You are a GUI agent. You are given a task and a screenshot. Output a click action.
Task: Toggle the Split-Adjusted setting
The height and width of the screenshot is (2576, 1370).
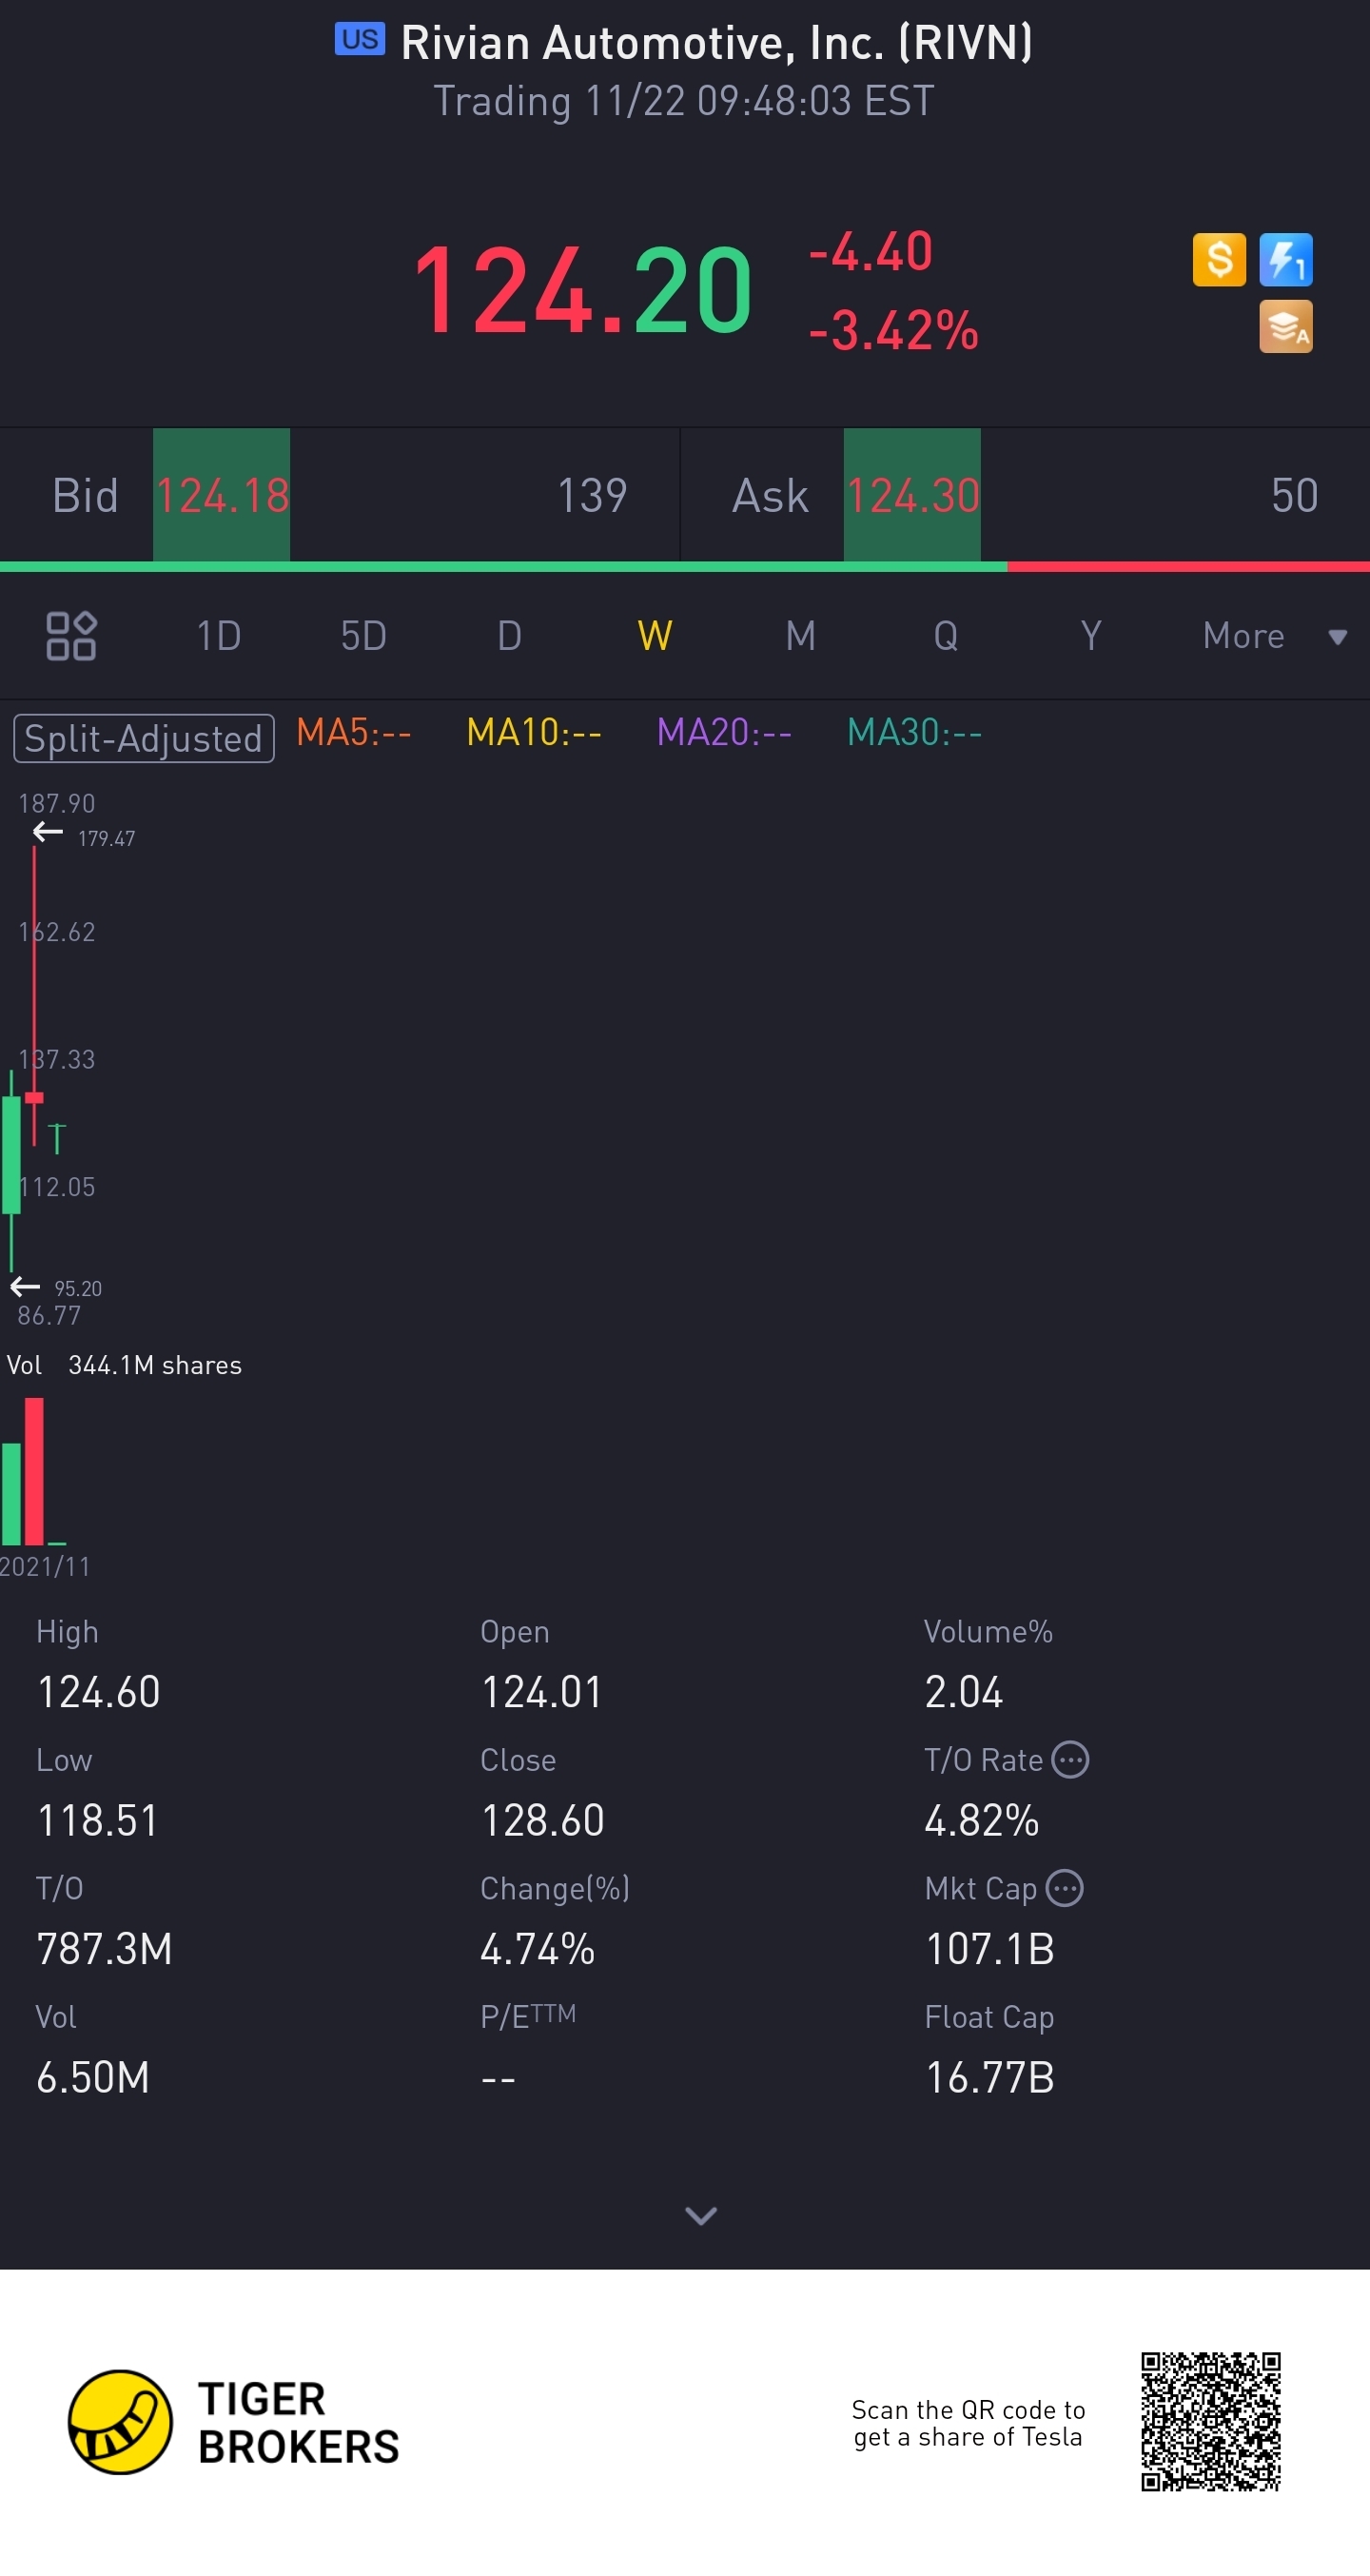[144, 739]
